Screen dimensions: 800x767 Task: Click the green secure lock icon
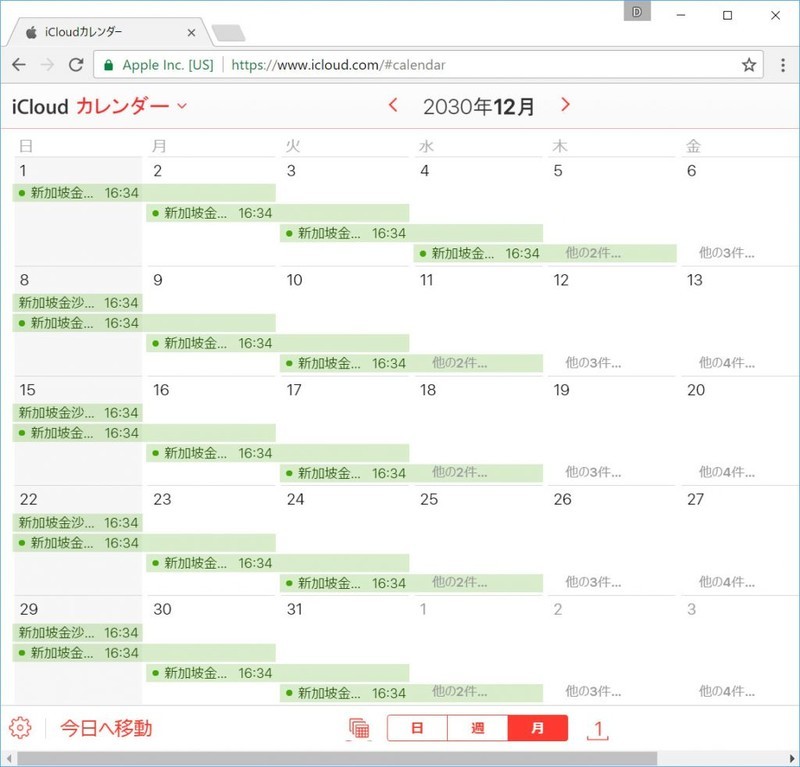pos(108,65)
